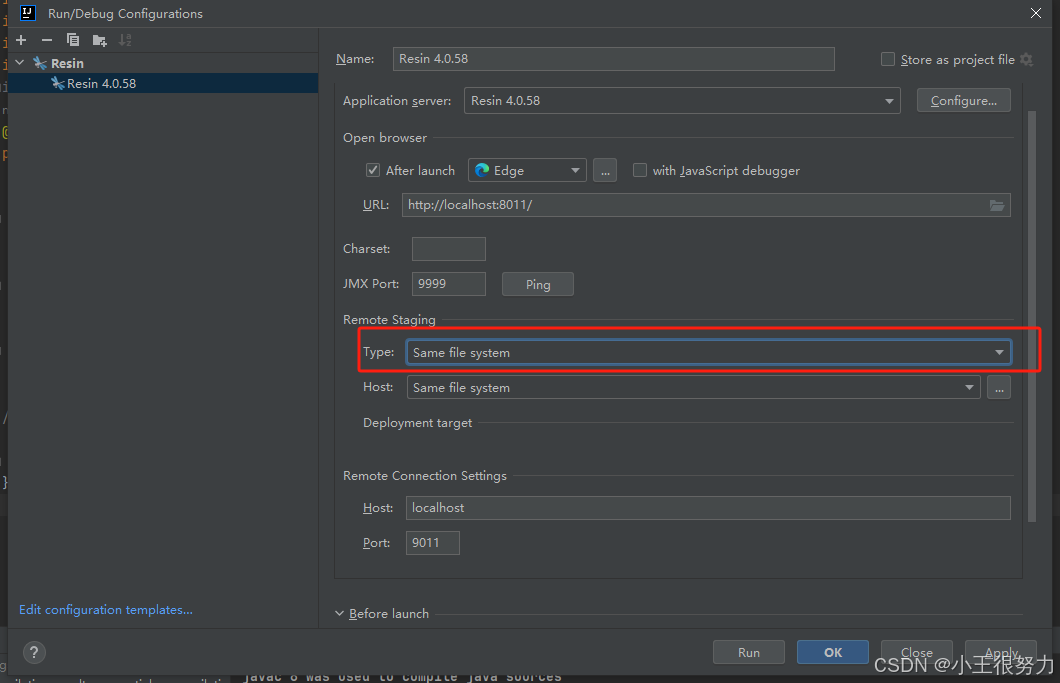Click the Edge browser icon in the dropdown
This screenshot has width=1060, height=683.
click(x=482, y=170)
